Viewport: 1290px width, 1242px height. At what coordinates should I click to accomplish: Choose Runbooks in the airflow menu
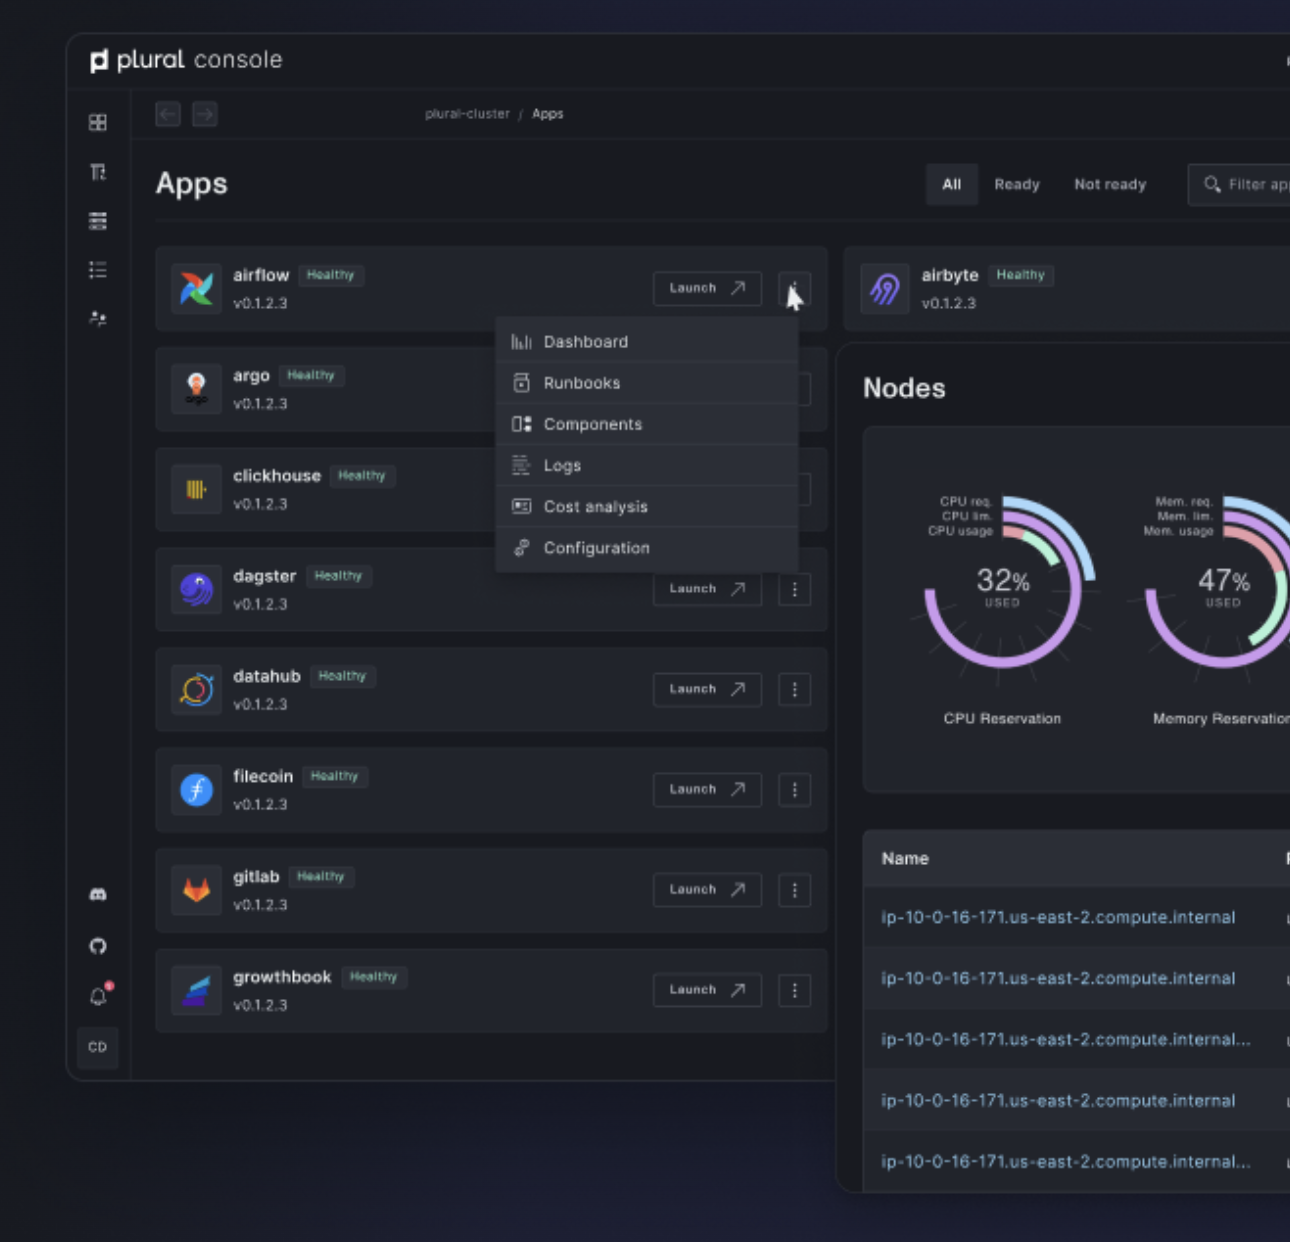[x=581, y=382]
